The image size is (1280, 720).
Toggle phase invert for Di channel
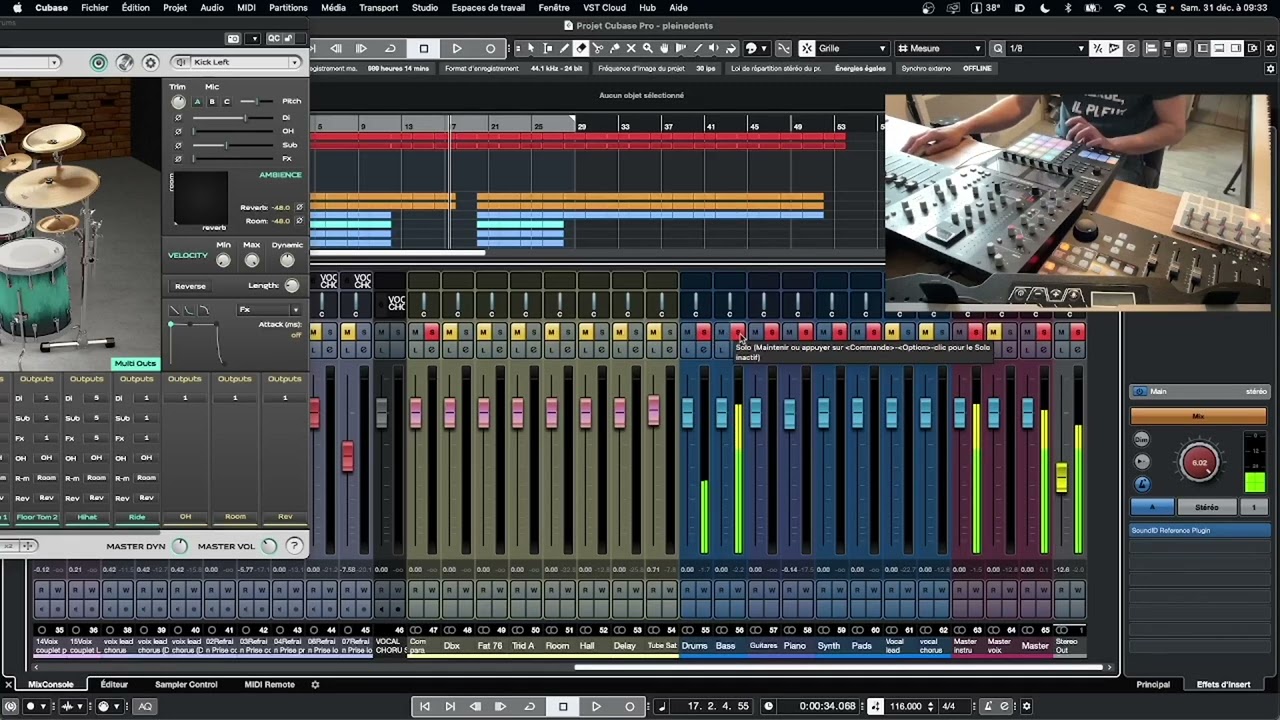(x=178, y=118)
